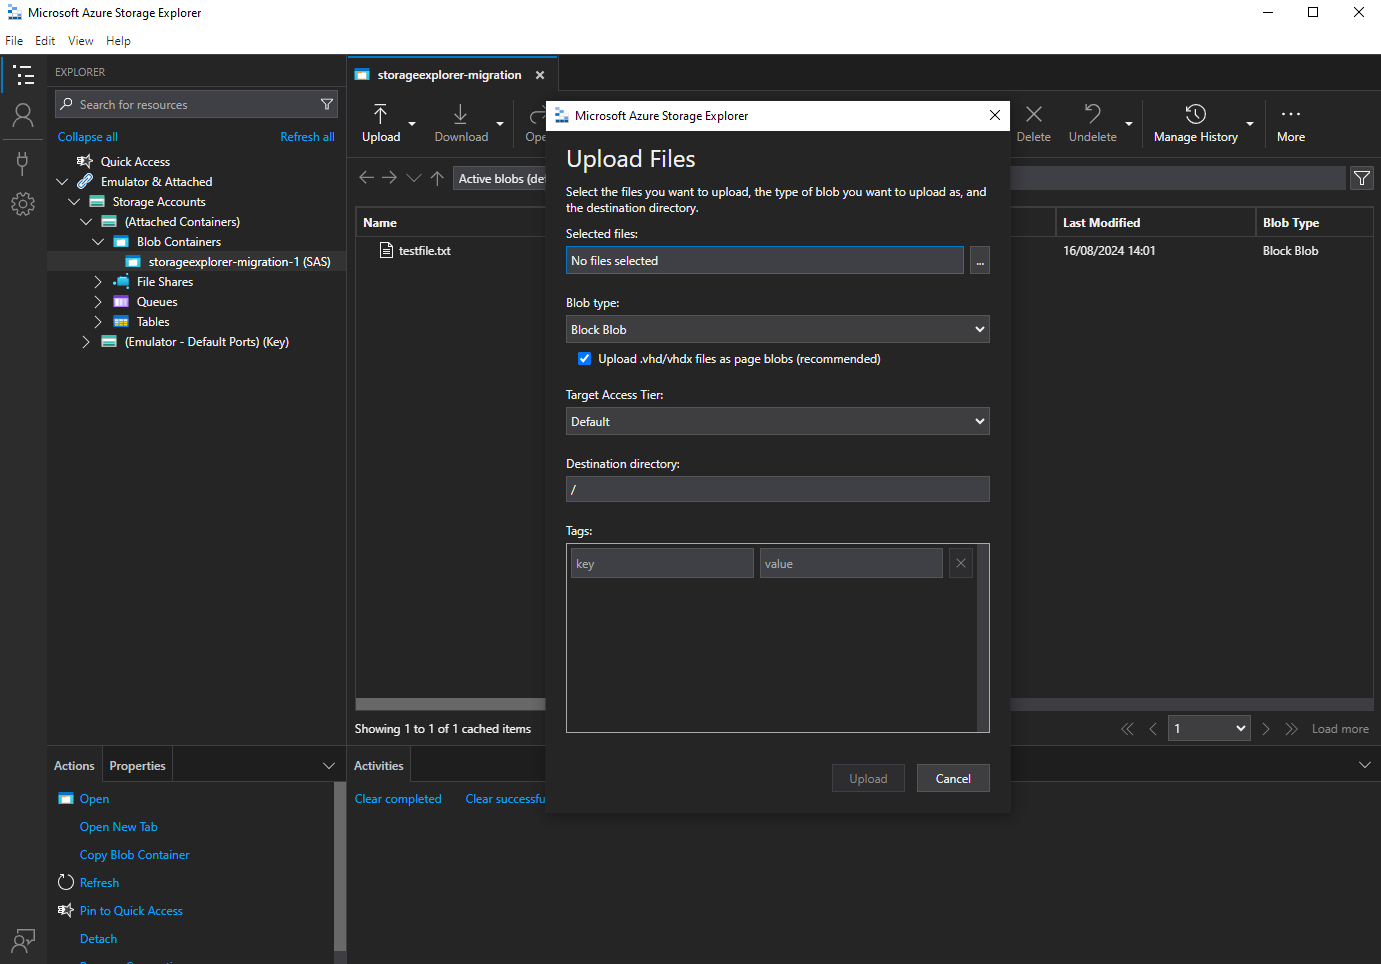Click the tag key input field
Screen dimensions: 1381x964
coord(662,563)
